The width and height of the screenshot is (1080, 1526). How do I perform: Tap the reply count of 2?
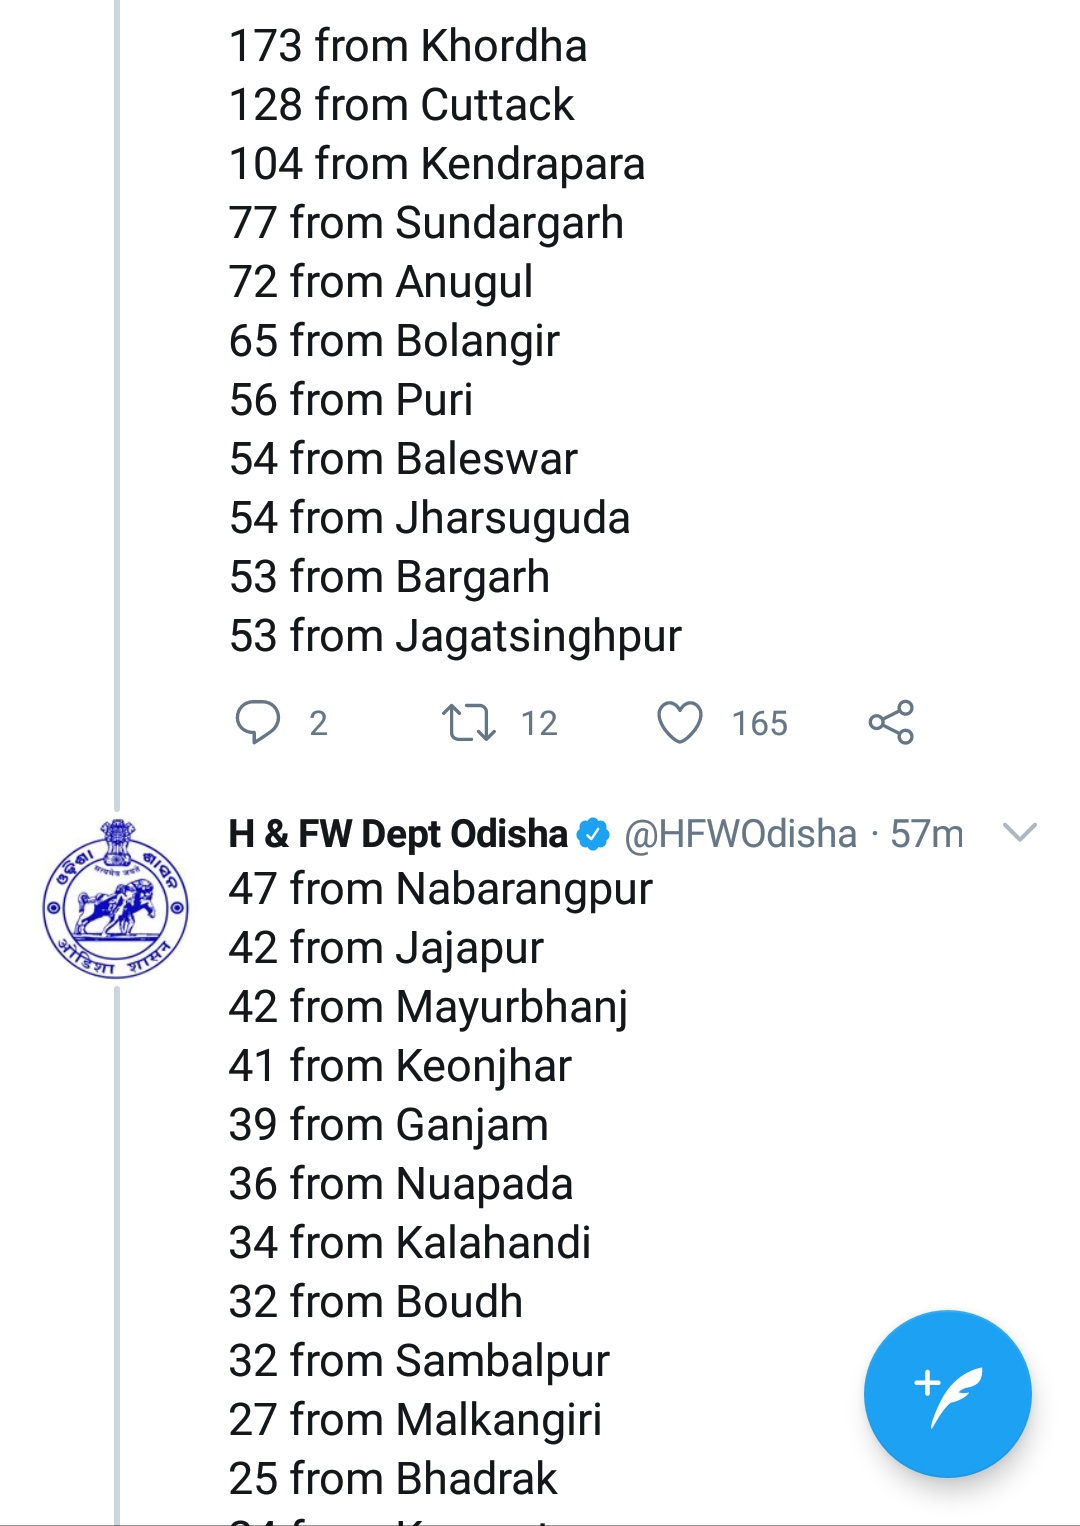tap(318, 723)
